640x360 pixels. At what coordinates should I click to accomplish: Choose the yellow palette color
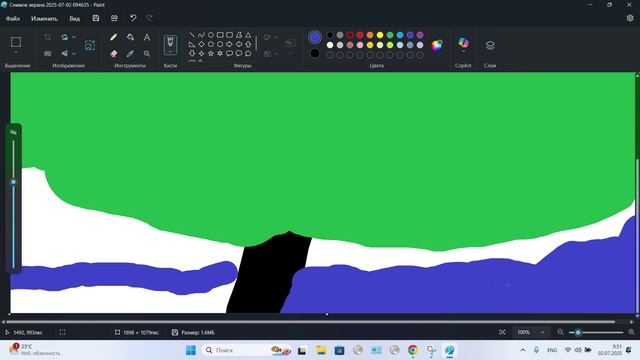[380, 35]
